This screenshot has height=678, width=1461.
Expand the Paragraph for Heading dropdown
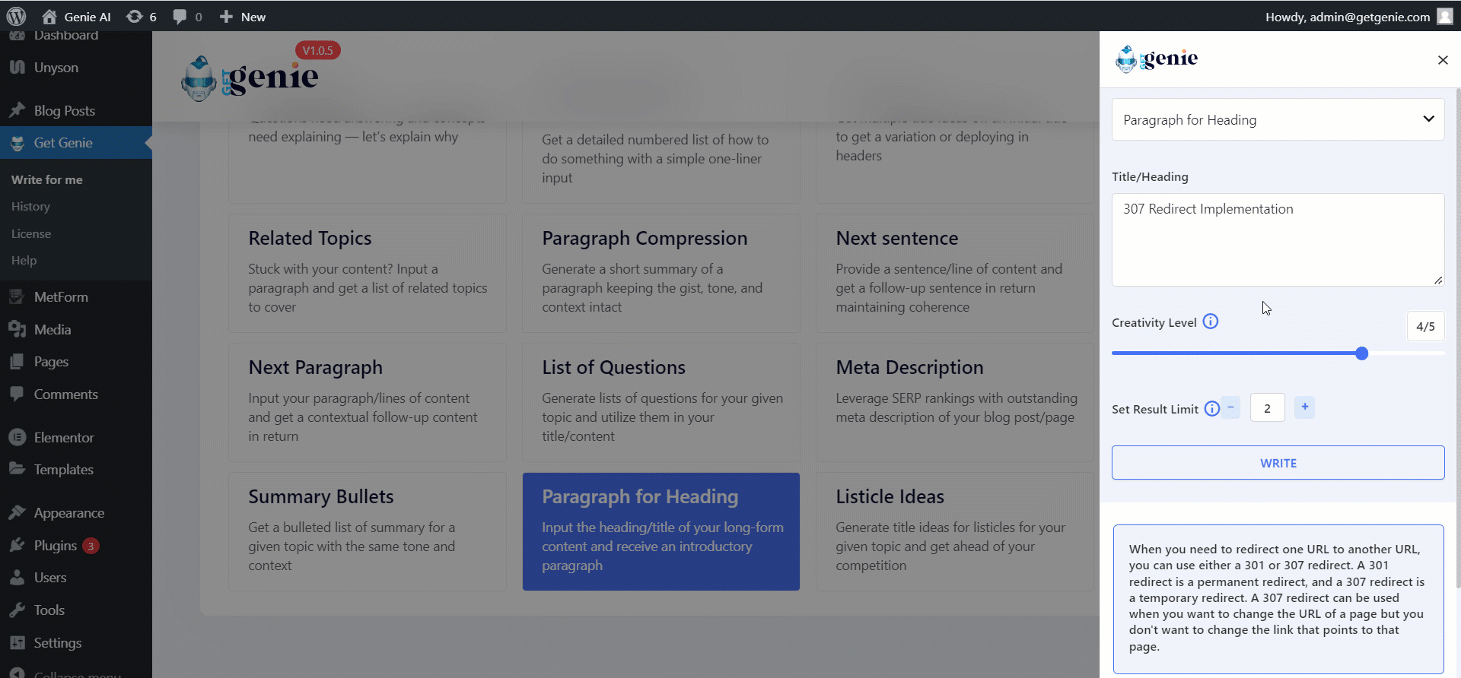click(x=1278, y=119)
